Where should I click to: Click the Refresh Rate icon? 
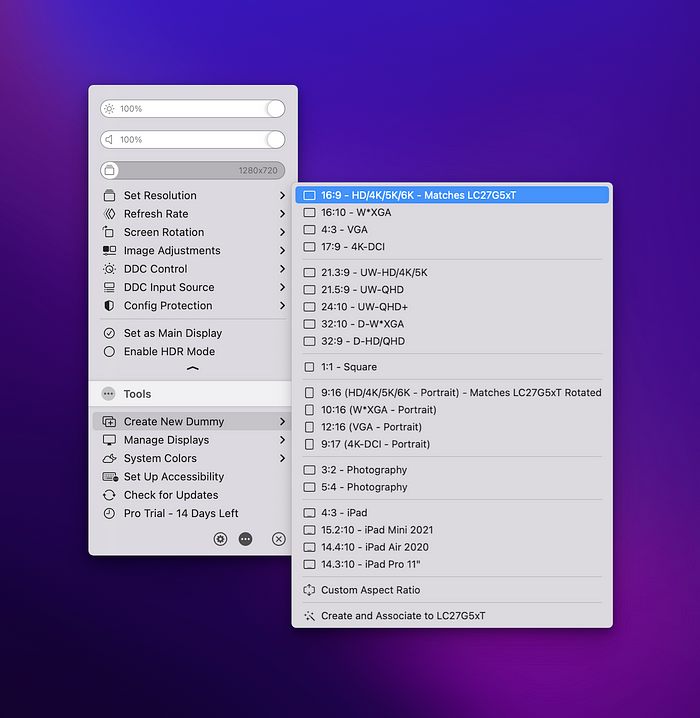(109, 214)
